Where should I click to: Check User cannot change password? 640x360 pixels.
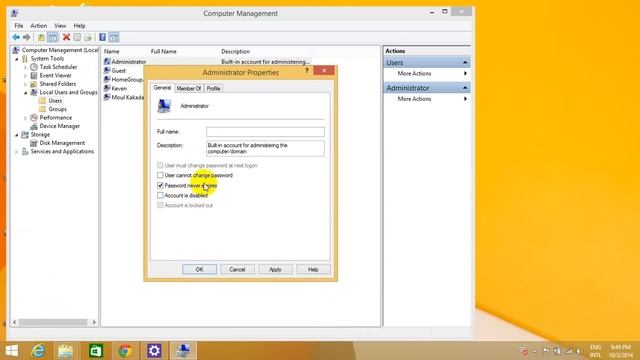pos(160,175)
